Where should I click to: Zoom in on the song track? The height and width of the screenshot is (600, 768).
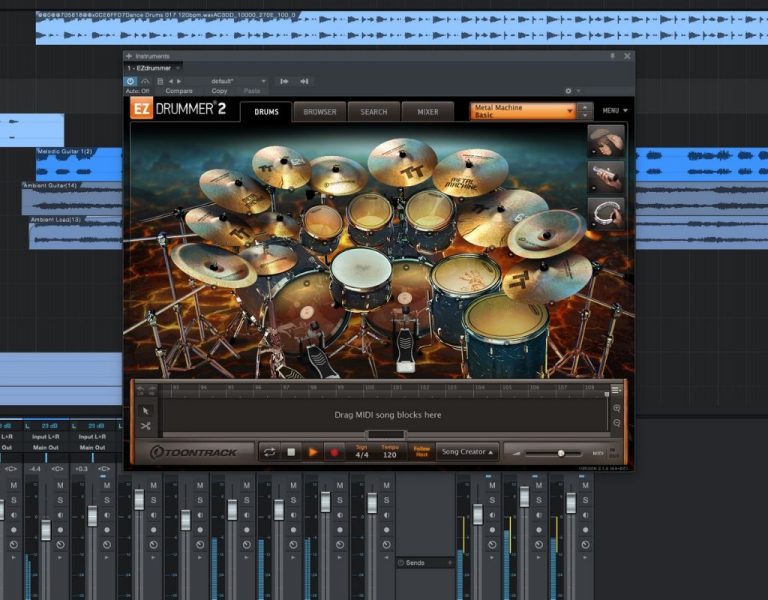click(617, 408)
